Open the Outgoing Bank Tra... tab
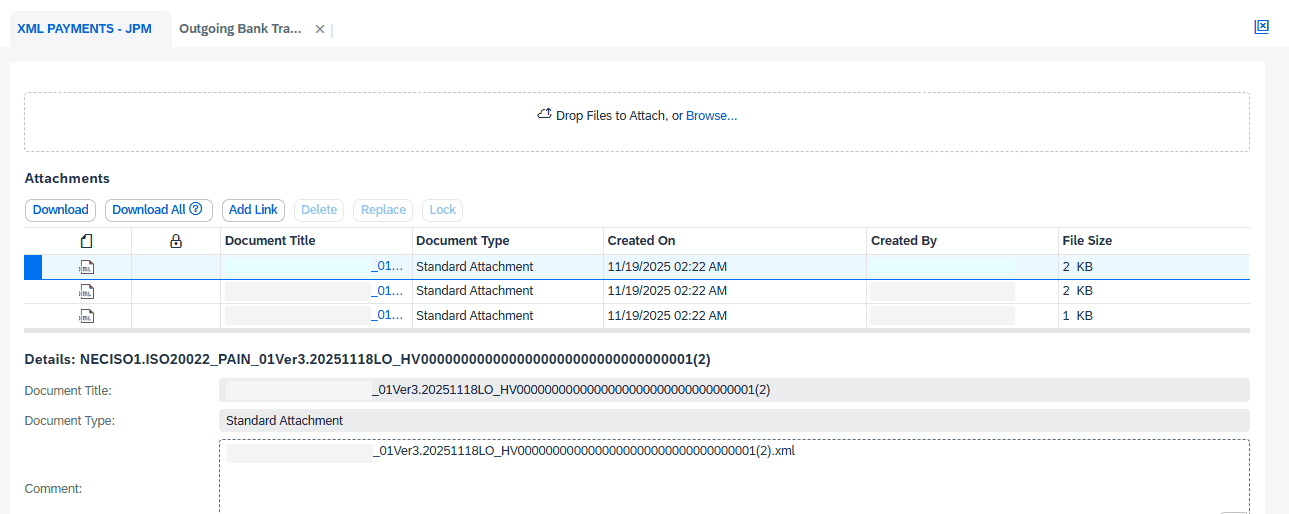Screen dimensions: 1289x514 tap(240, 29)
